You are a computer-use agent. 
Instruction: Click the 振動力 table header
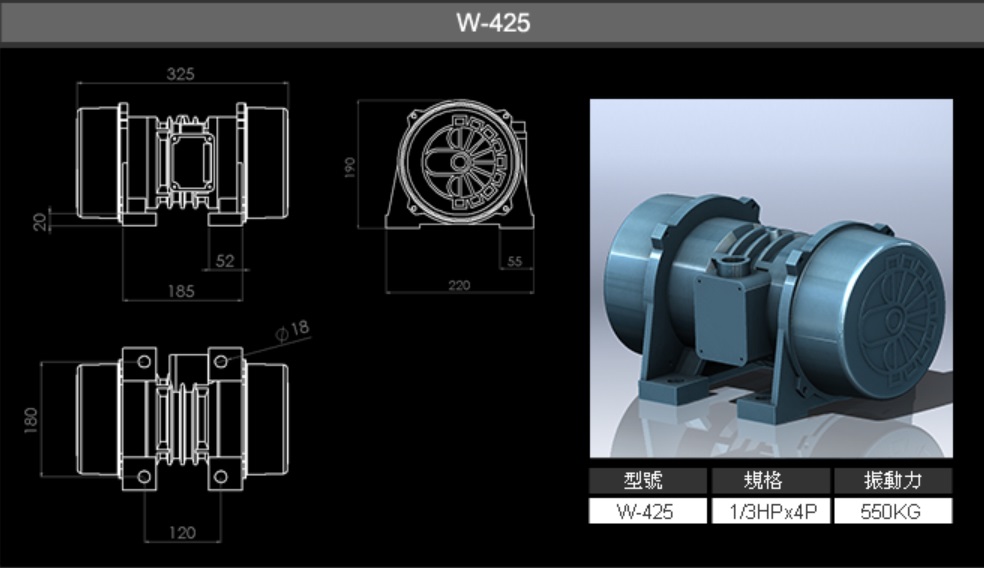click(894, 481)
